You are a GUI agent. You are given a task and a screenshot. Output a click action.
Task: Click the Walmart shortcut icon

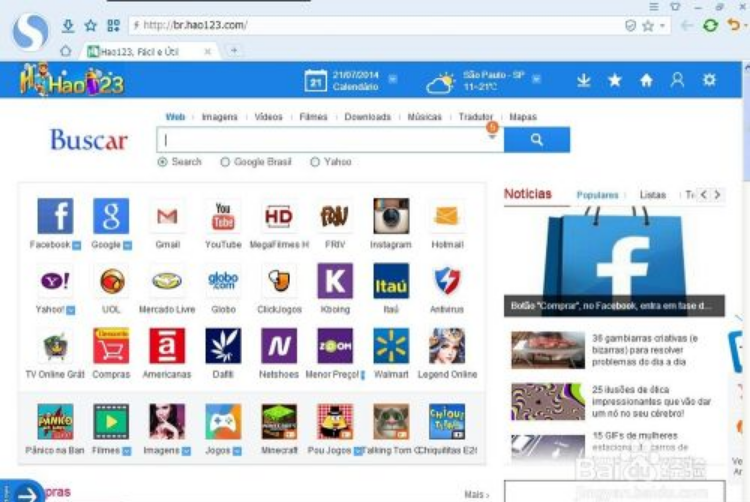click(391, 346)
